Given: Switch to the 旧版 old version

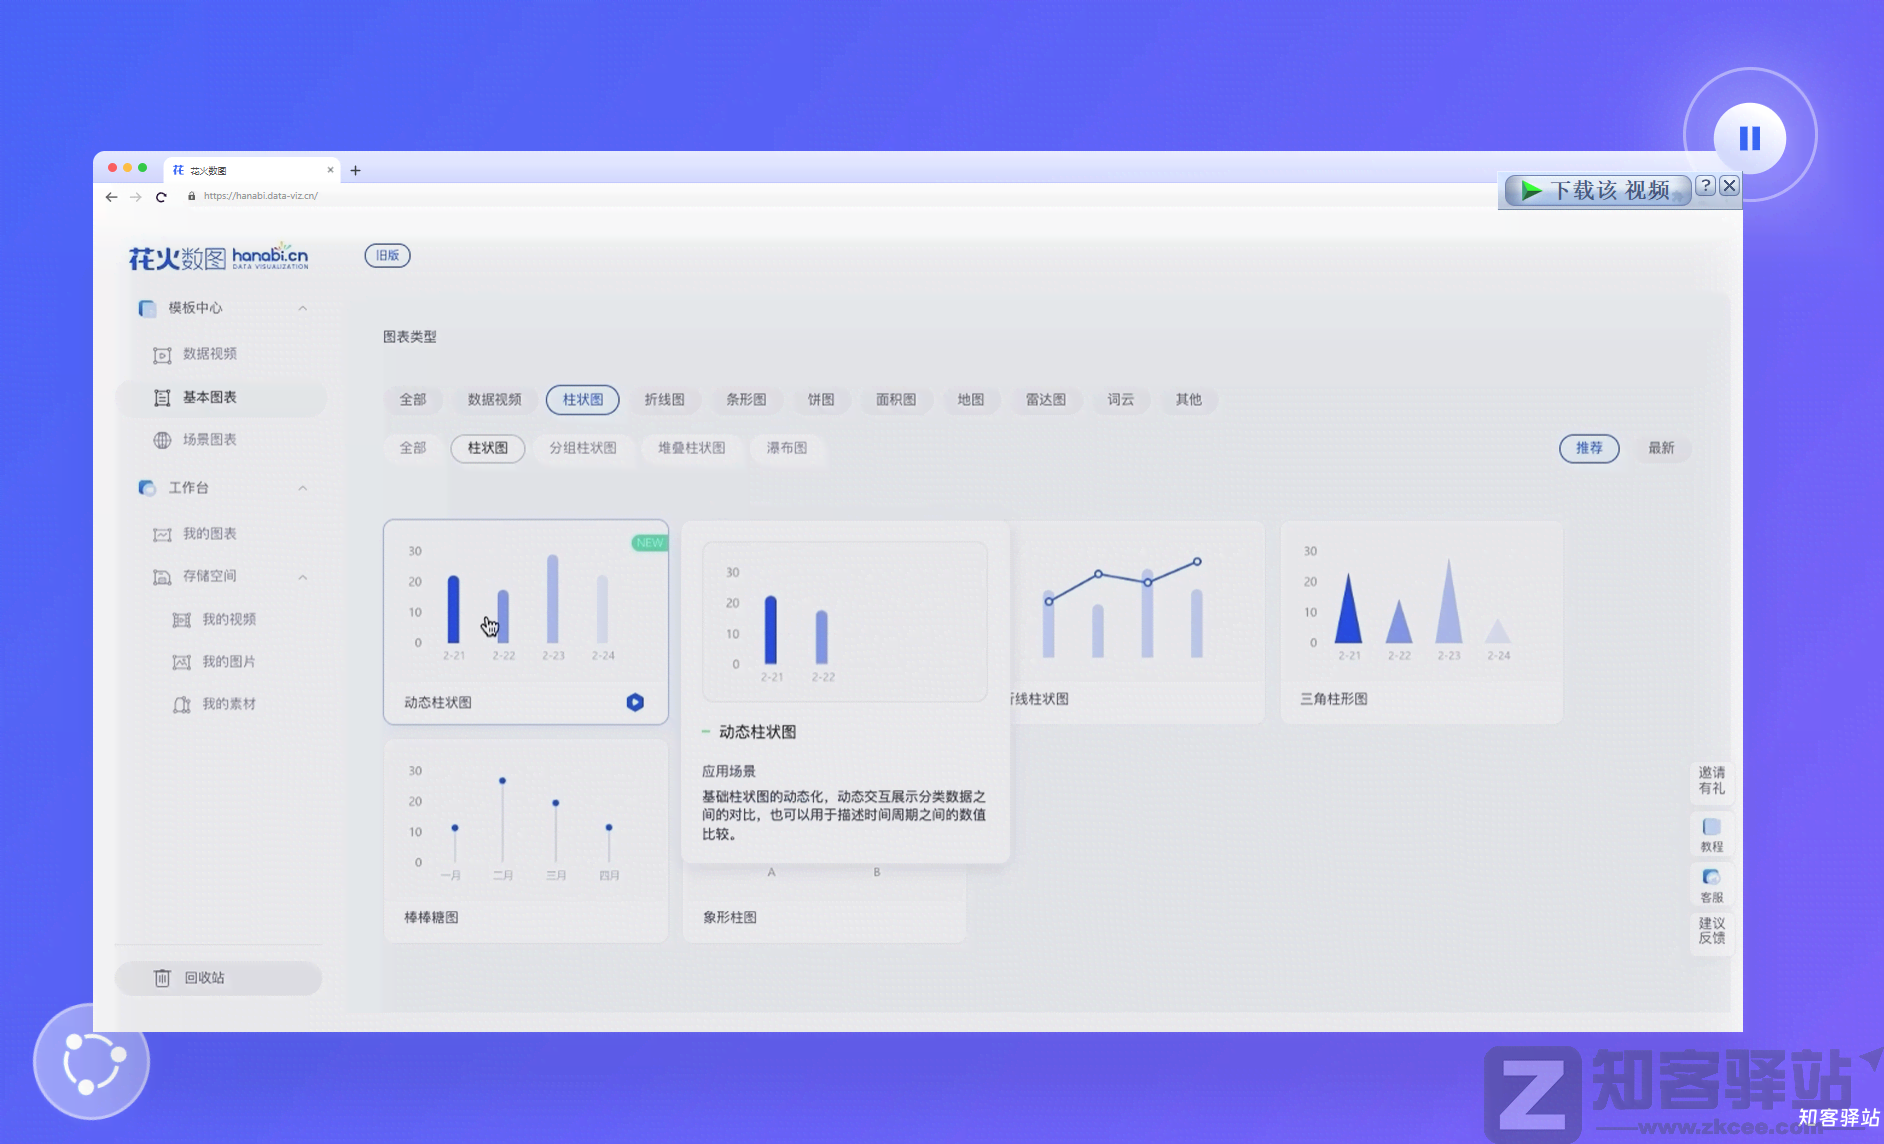Looking at the screenshot, I should coord(387,256).
